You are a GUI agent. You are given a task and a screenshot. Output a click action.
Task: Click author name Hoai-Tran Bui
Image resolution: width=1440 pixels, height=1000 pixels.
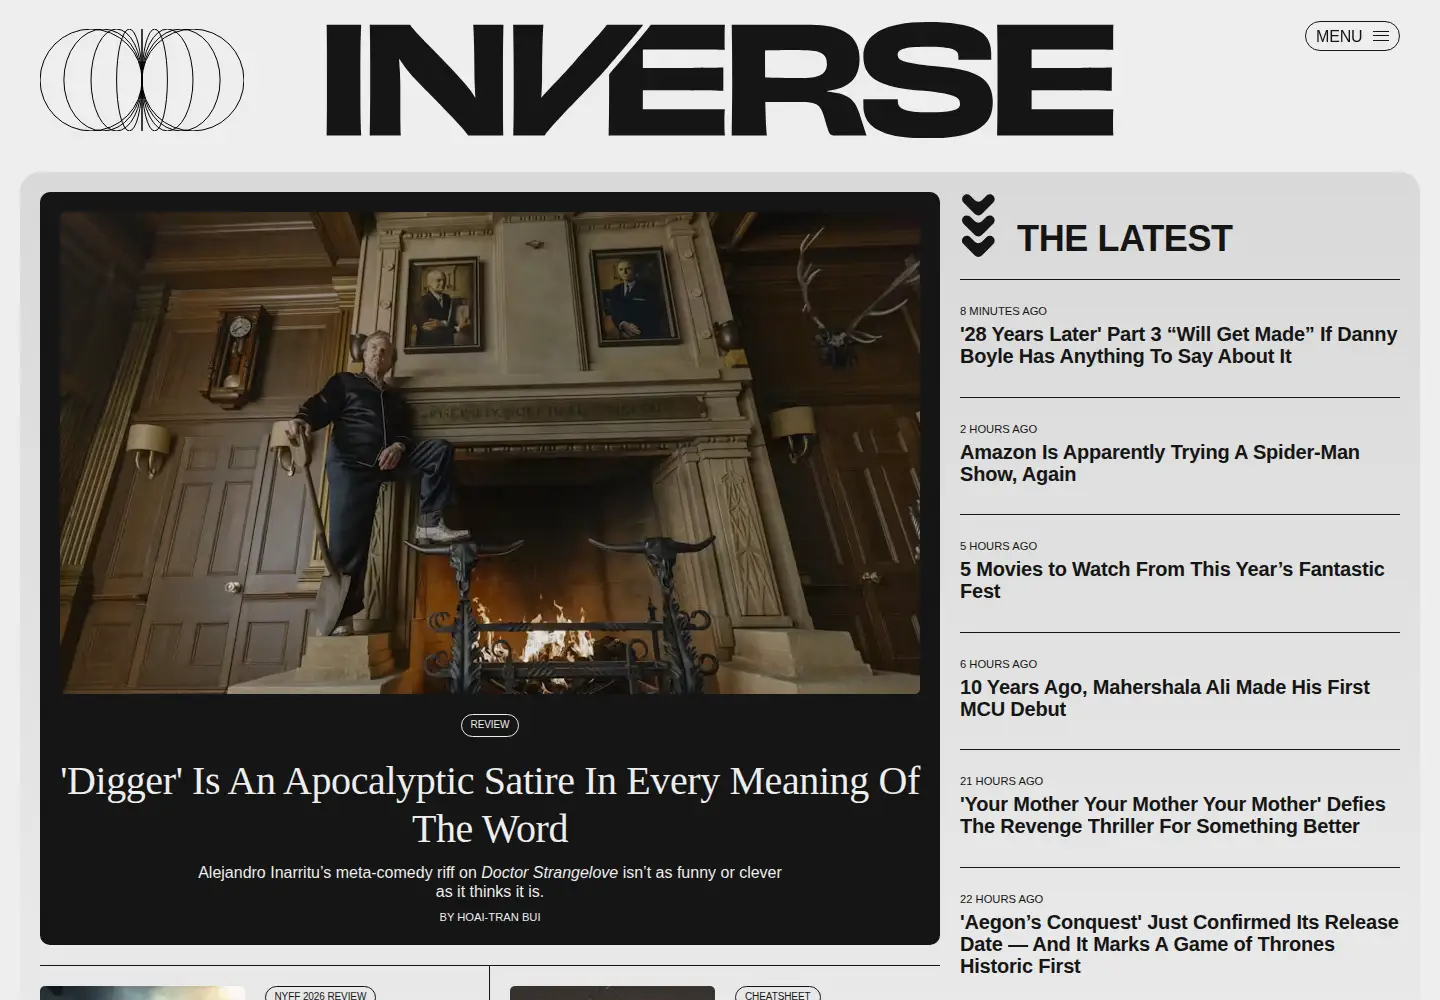point(499,917)
